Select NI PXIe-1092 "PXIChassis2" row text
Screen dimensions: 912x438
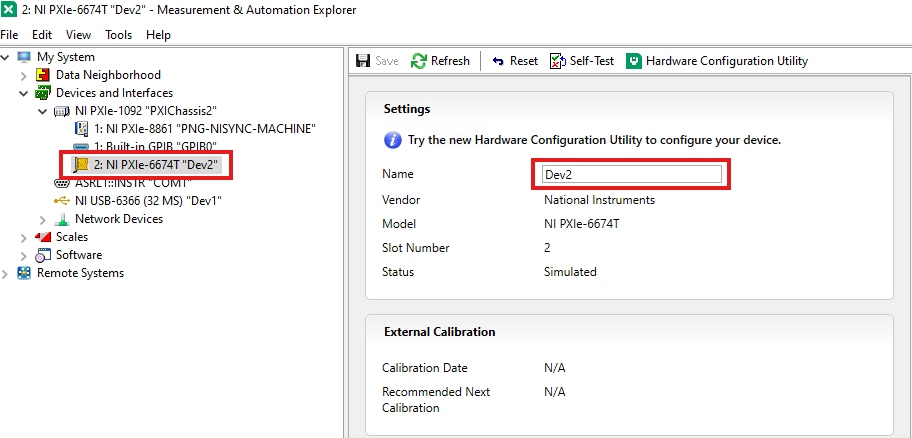pyautogui.click(x=147, y=111)
